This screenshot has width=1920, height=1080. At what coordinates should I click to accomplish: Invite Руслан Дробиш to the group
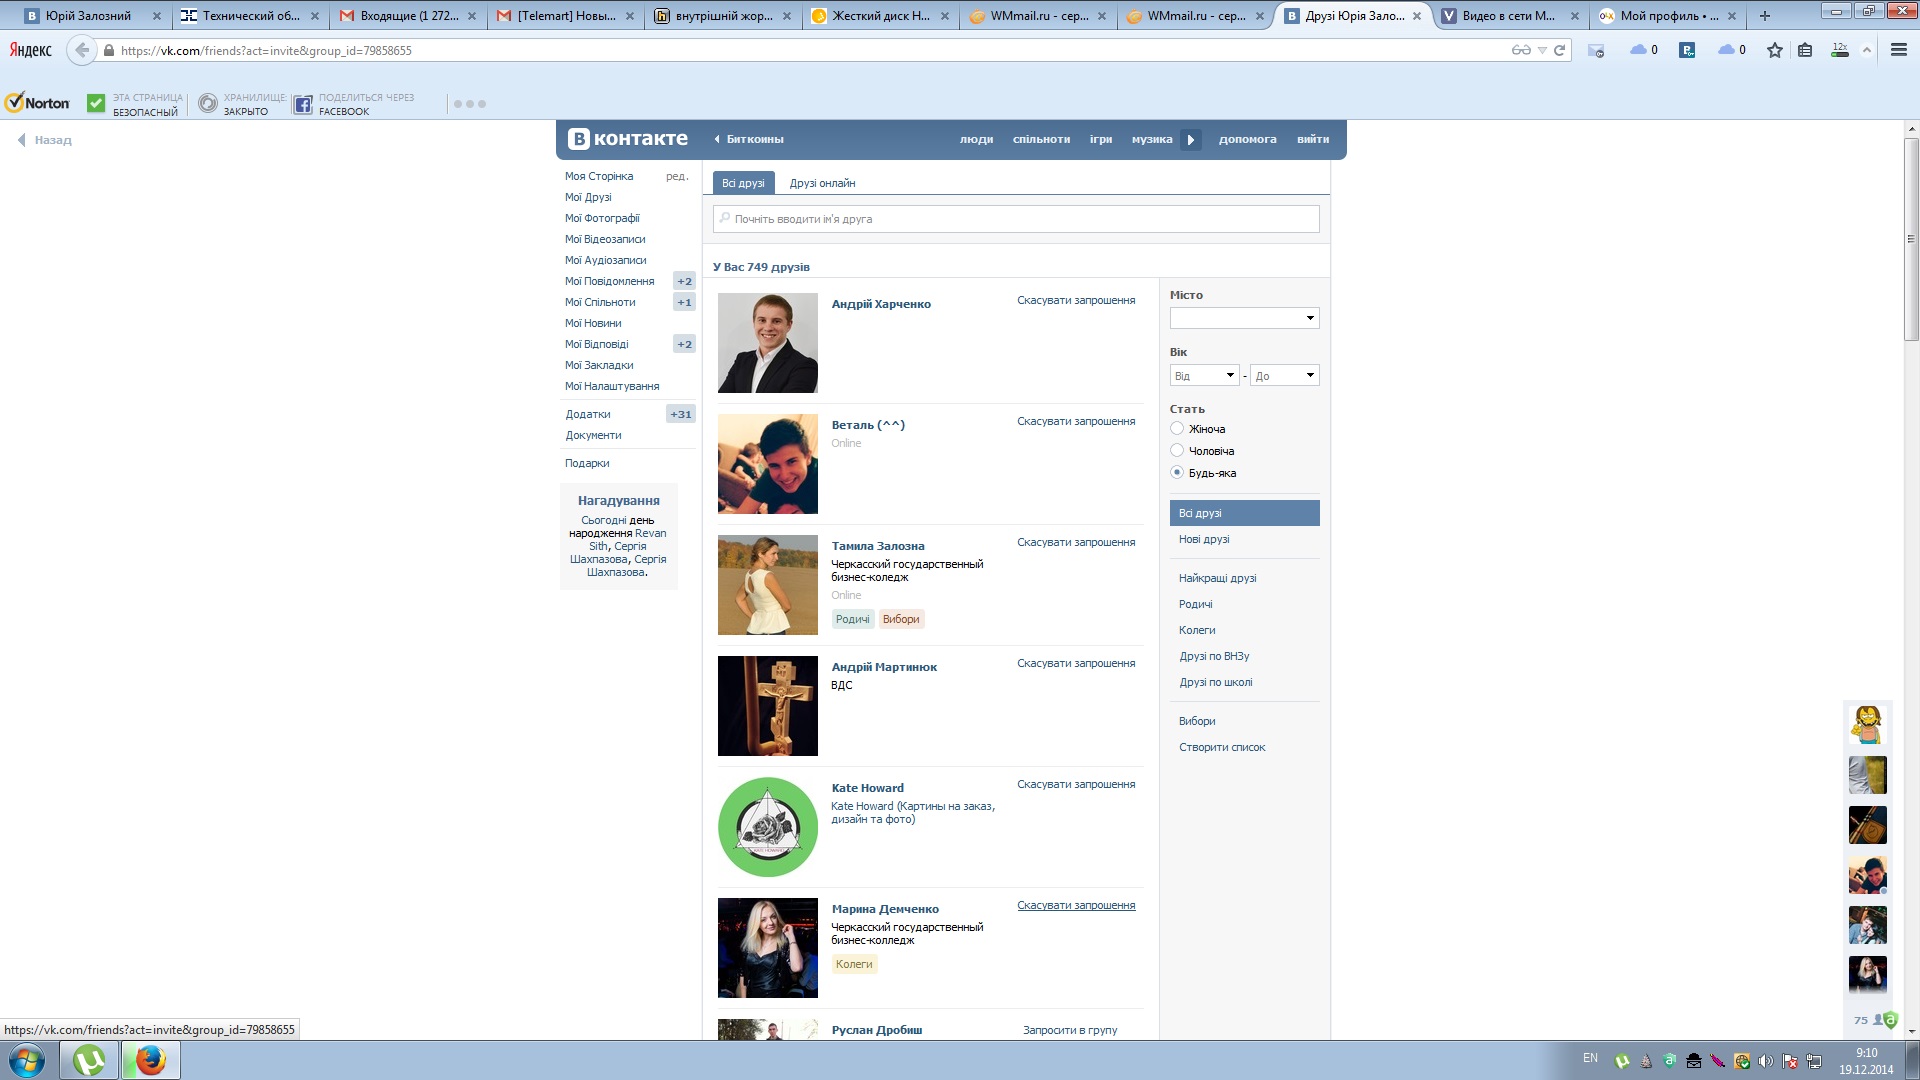pos(1070,1030)
